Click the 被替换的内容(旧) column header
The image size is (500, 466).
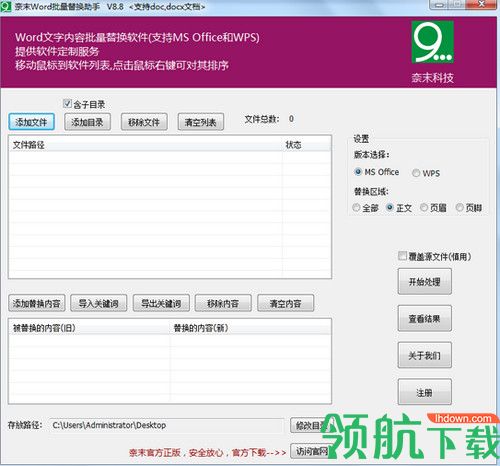(89, 328)
